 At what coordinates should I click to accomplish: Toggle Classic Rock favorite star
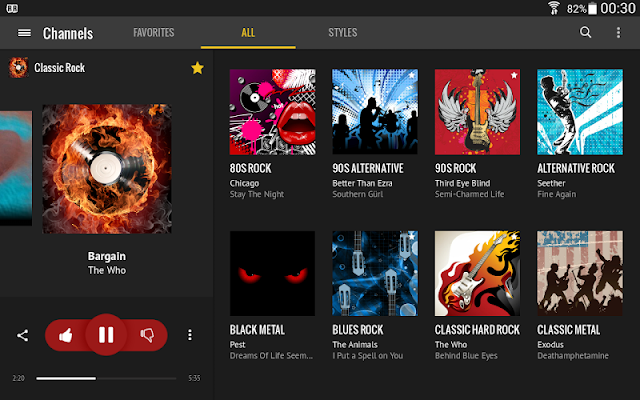click(197, 68)
